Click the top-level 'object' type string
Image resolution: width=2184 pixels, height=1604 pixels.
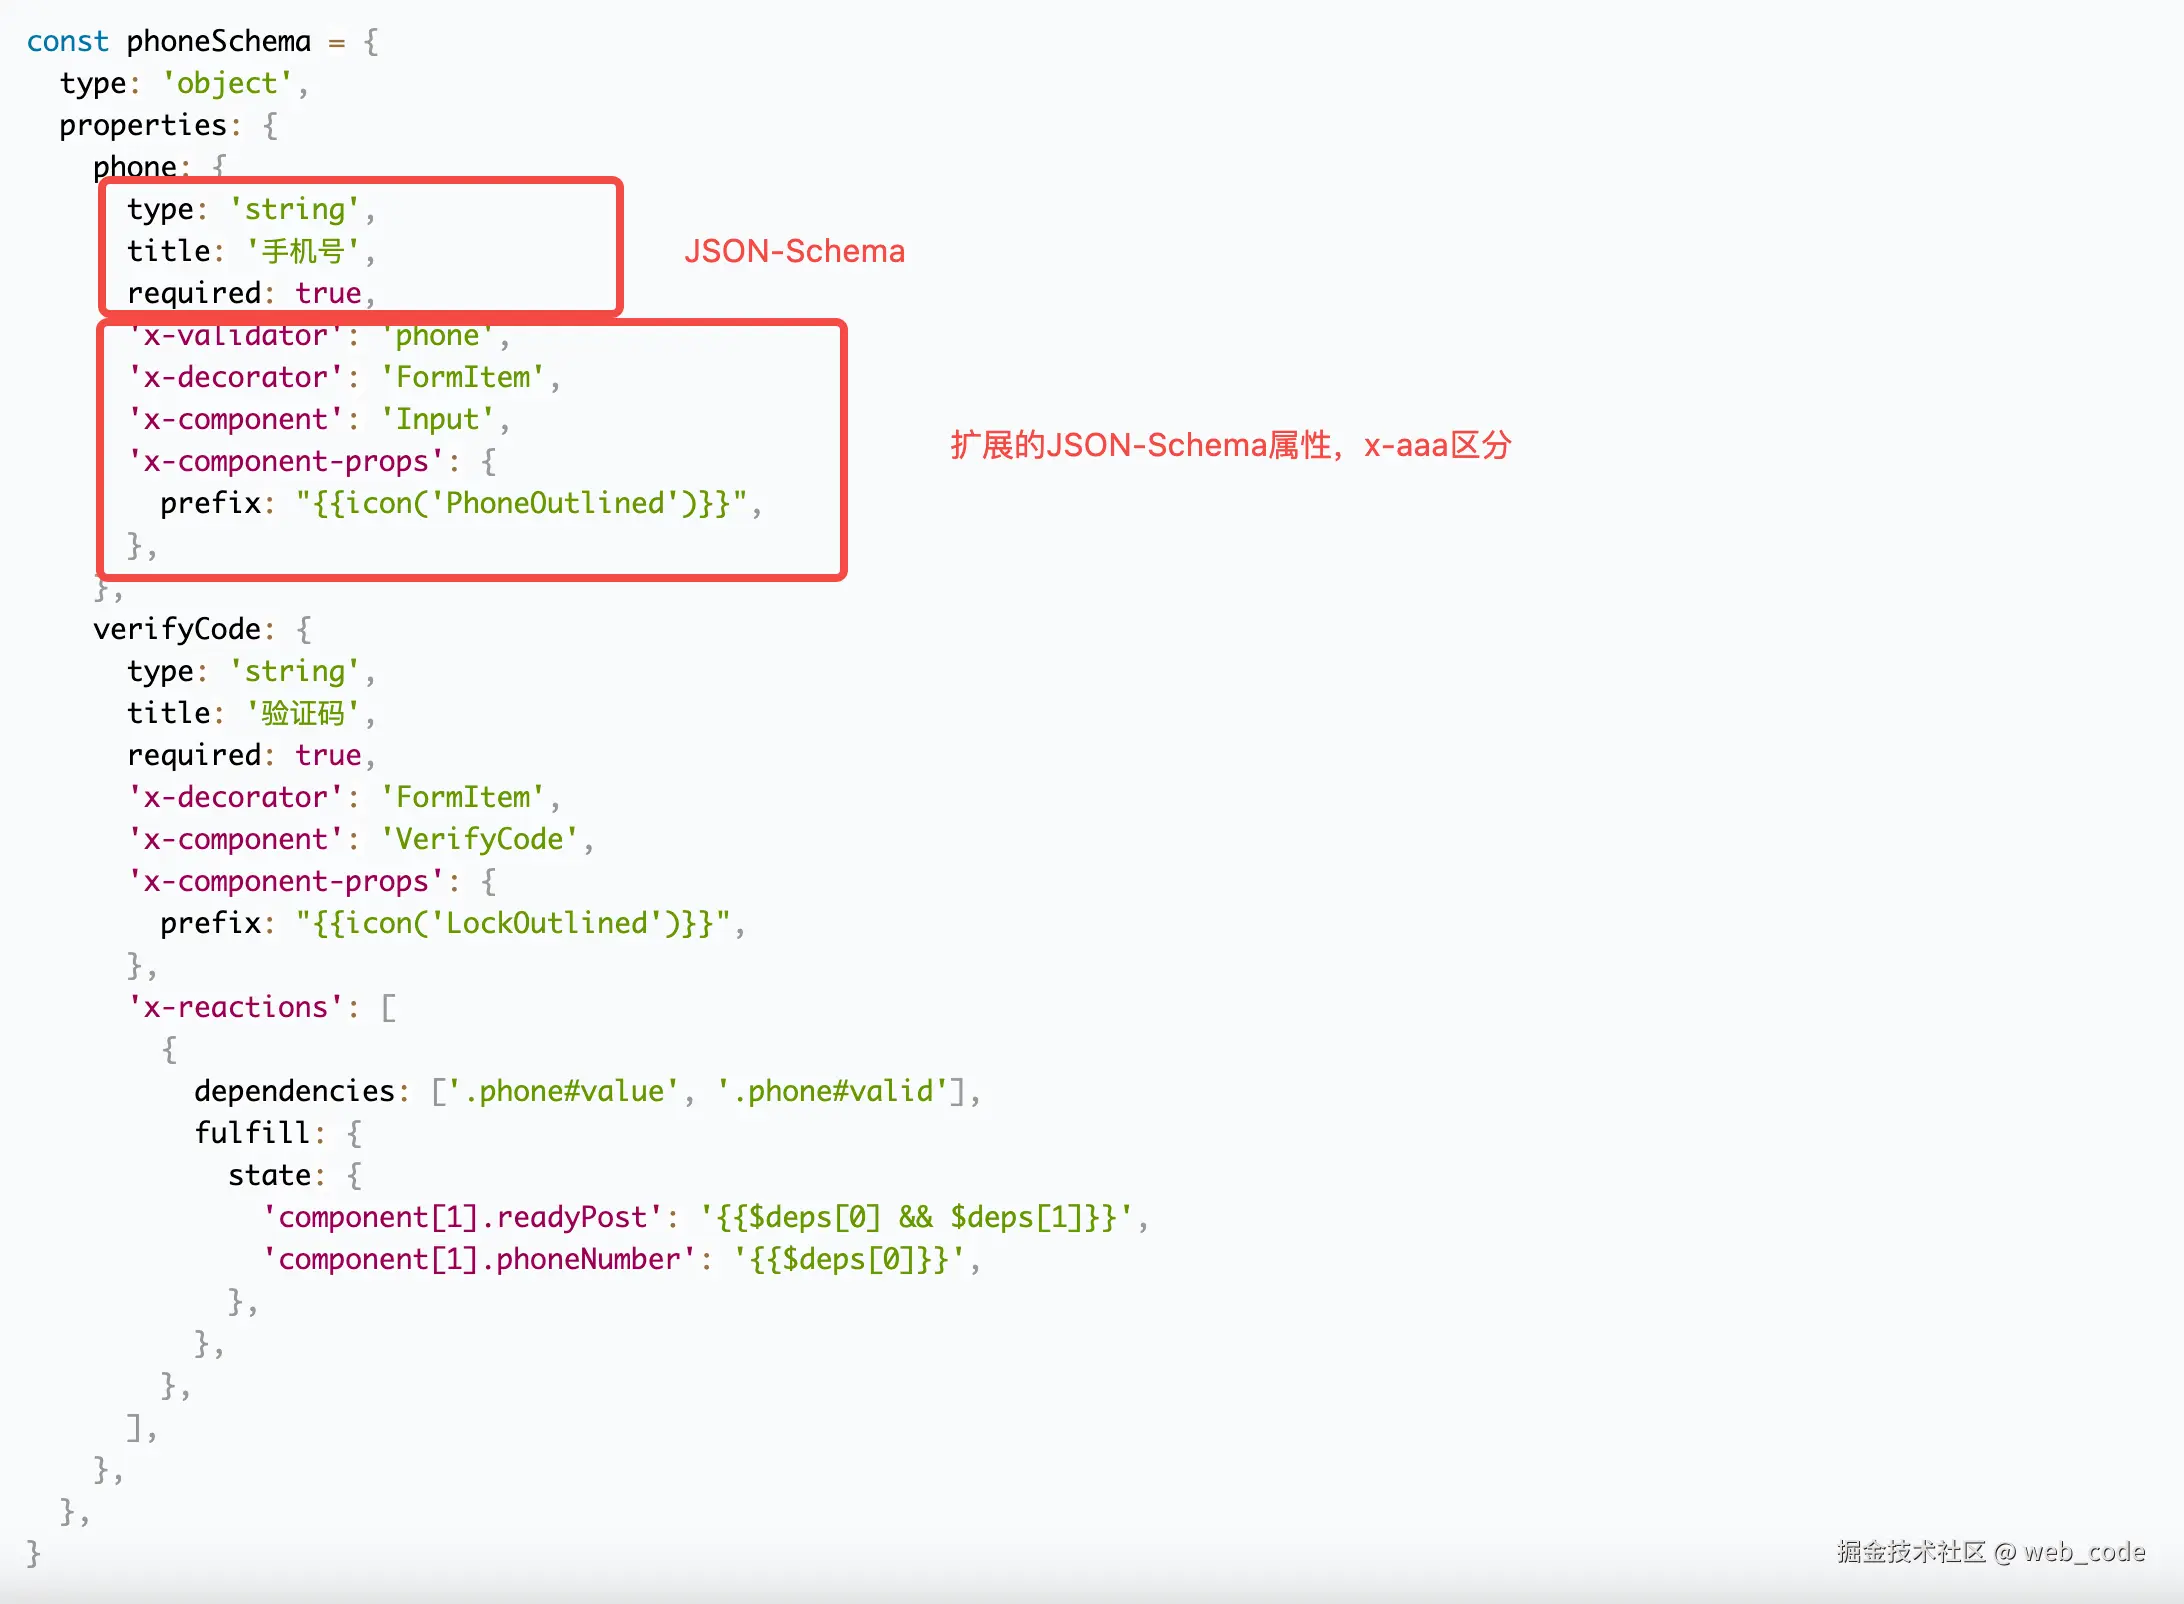pos(227,83)
